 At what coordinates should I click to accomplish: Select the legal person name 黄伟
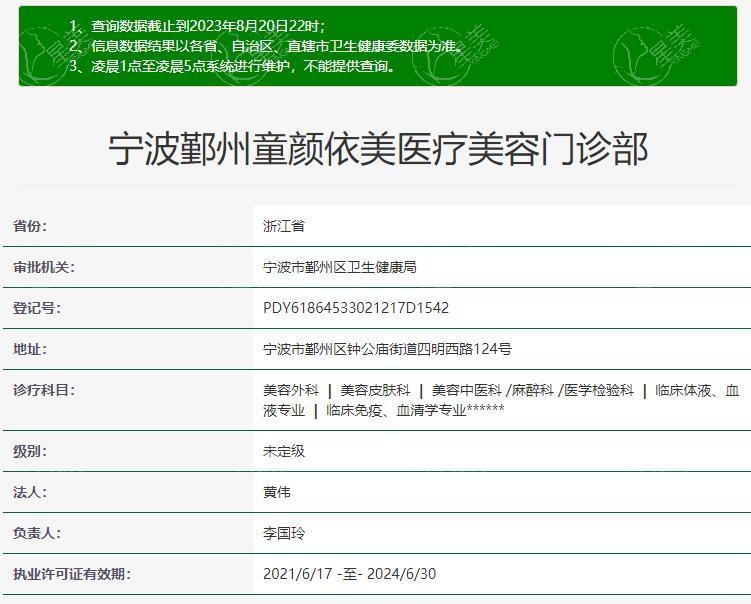point(277,492)
